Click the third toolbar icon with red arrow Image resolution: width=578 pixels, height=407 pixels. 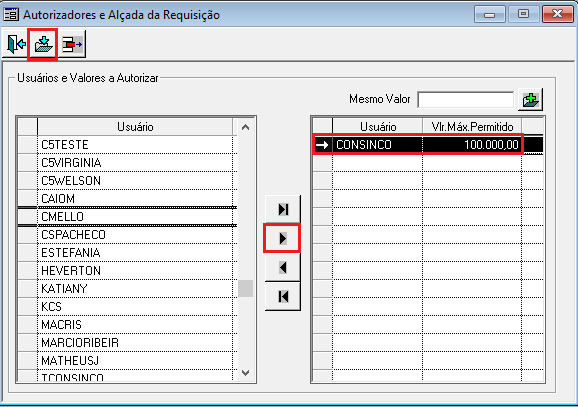(x=72, y=45)
